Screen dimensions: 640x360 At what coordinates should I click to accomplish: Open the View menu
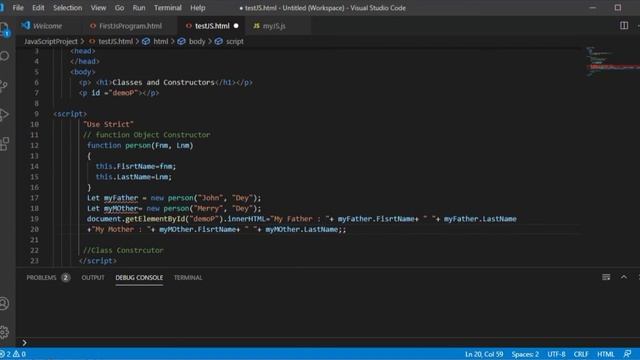[x=98, y=8]
